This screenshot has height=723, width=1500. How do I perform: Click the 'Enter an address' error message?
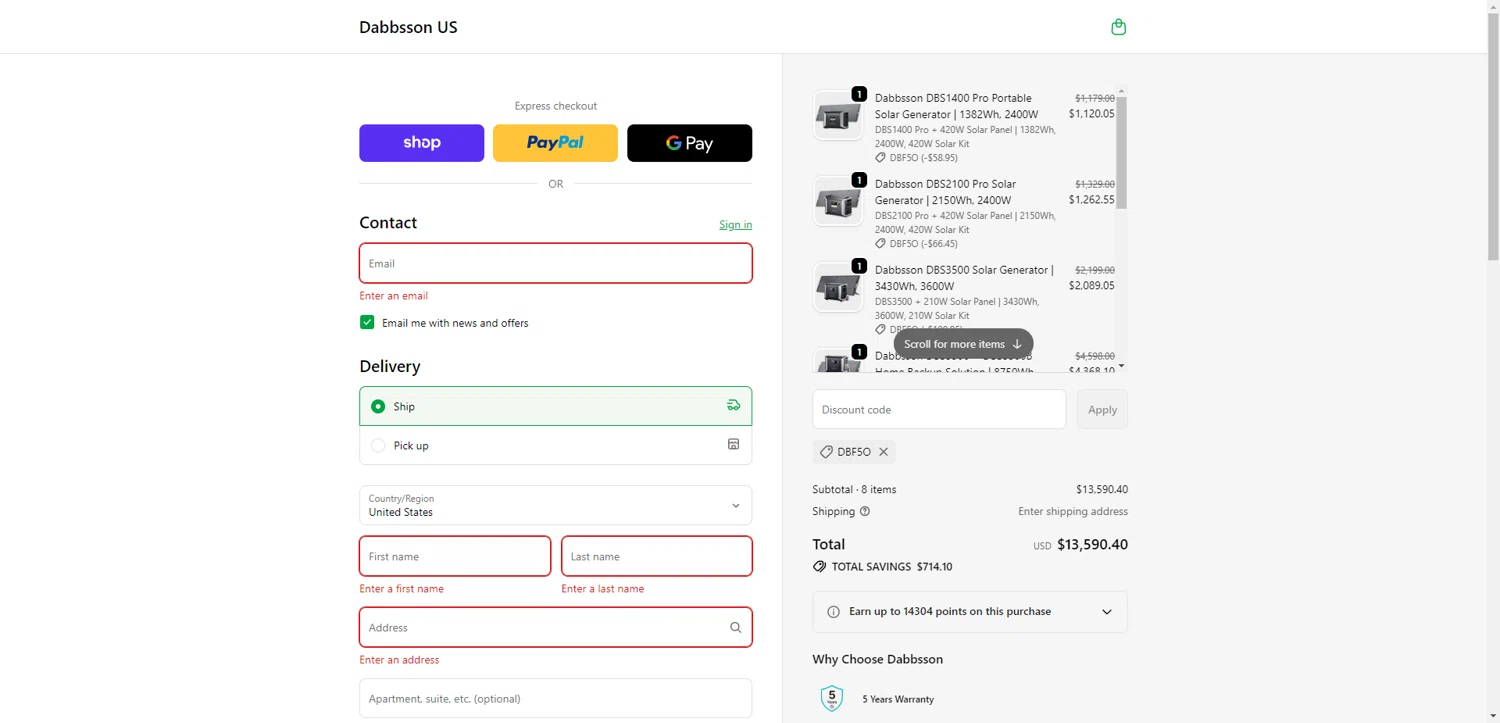tap(399, 660)
